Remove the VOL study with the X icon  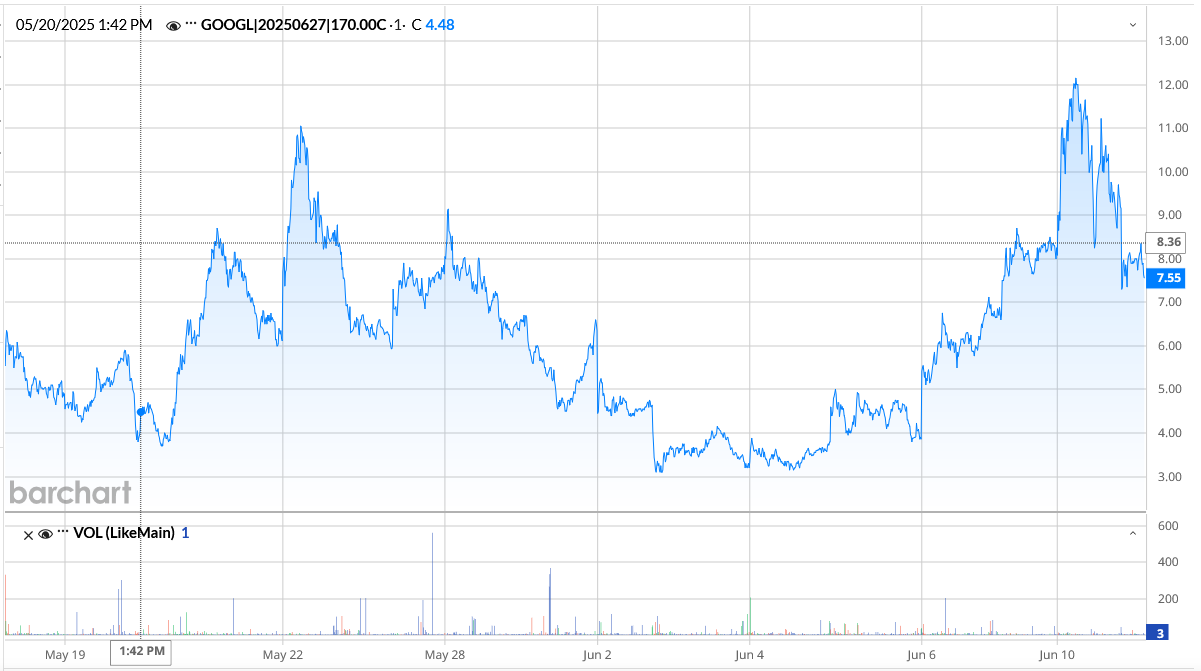(28, 532)
